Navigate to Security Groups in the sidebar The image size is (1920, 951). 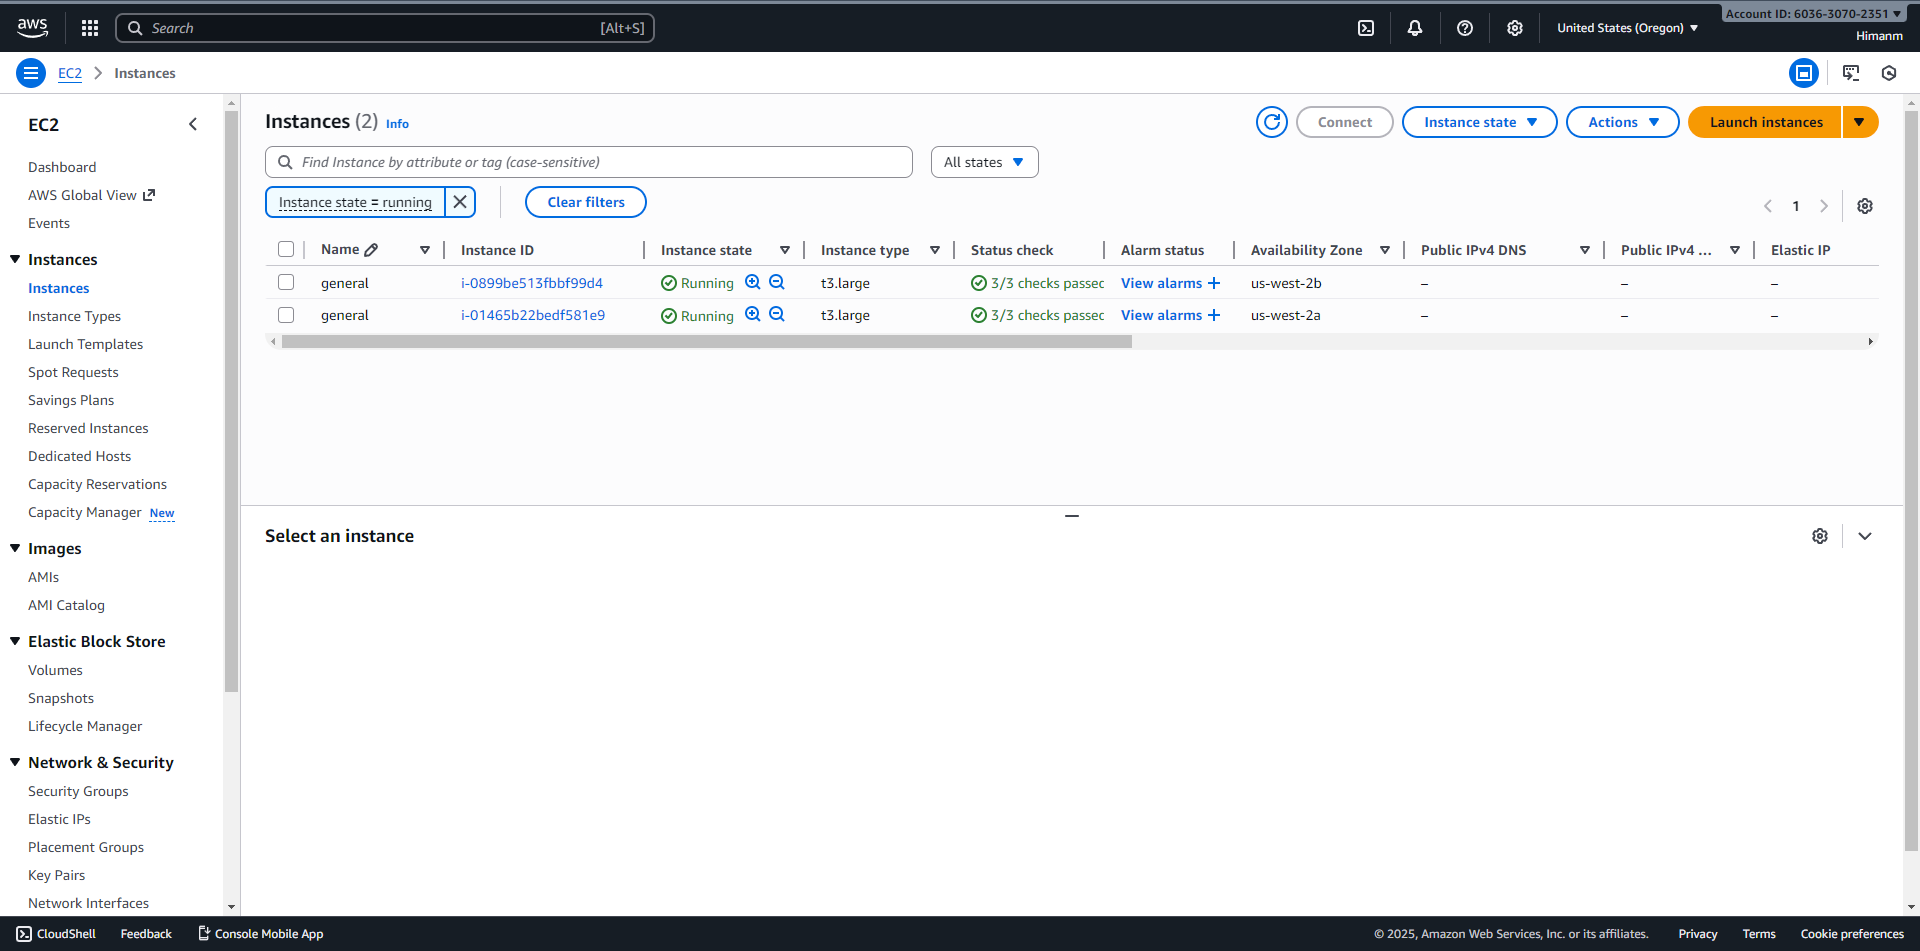click(78, 791)
